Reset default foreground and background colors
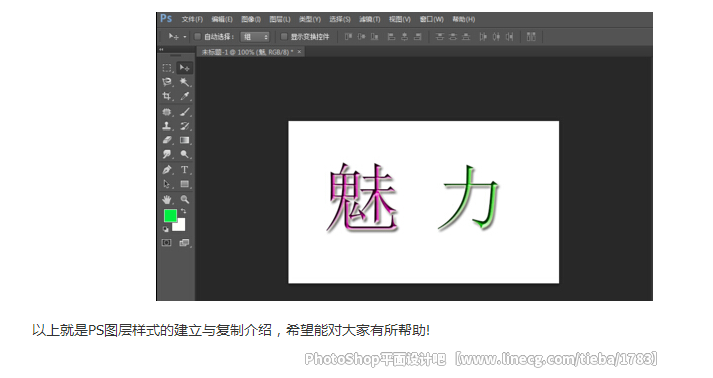Image resolution: width=713 pixels, height=378 pixels. pyautogui.click(x=166, y=229)
